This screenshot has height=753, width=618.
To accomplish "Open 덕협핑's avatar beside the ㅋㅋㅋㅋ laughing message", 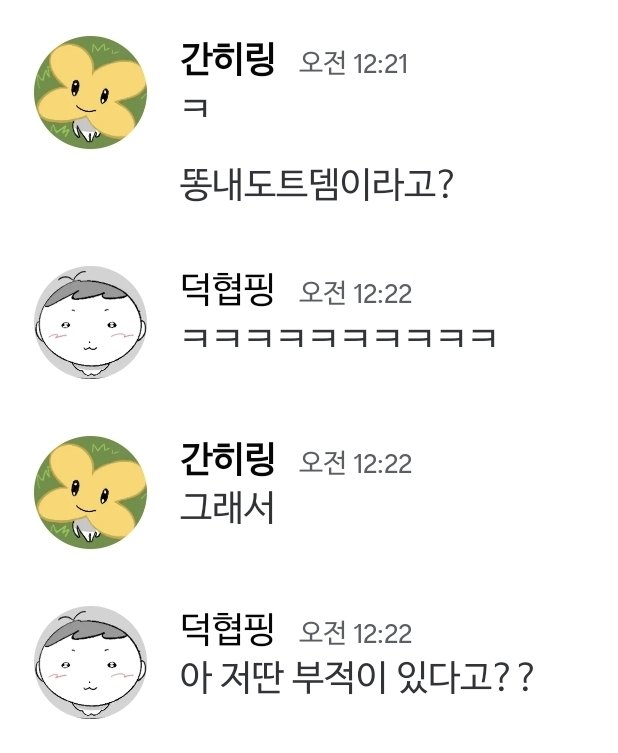I will [90, 322].
